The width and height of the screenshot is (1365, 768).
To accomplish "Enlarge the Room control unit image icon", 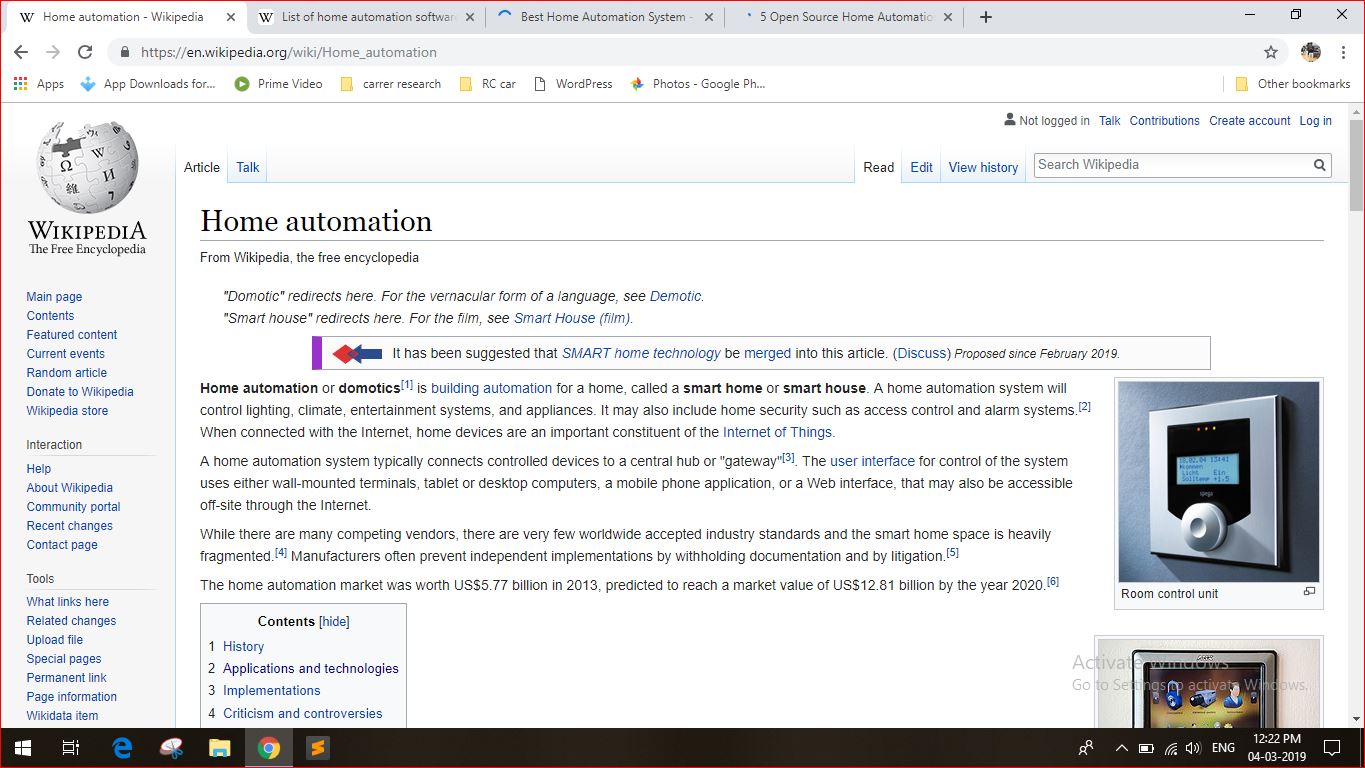I will pos(1309,592).
